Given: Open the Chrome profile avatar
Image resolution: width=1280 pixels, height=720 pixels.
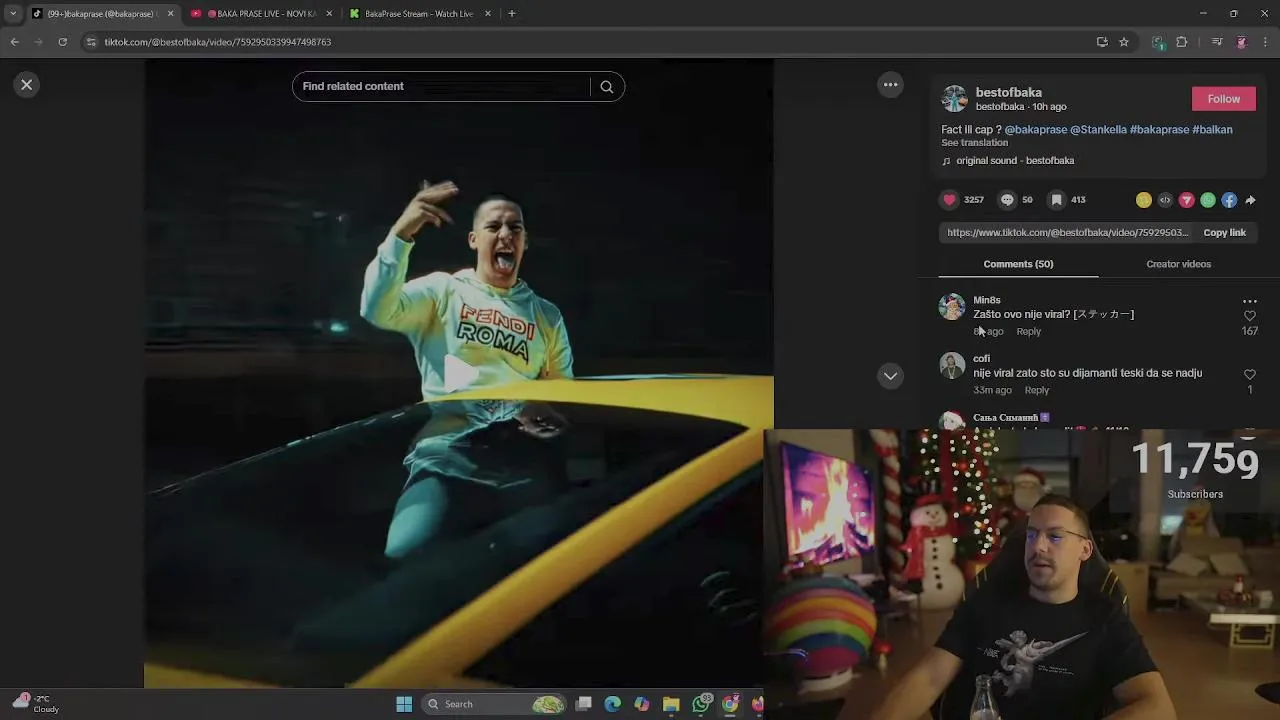Looking at the screenshot, I should (x=1241, y=42).
